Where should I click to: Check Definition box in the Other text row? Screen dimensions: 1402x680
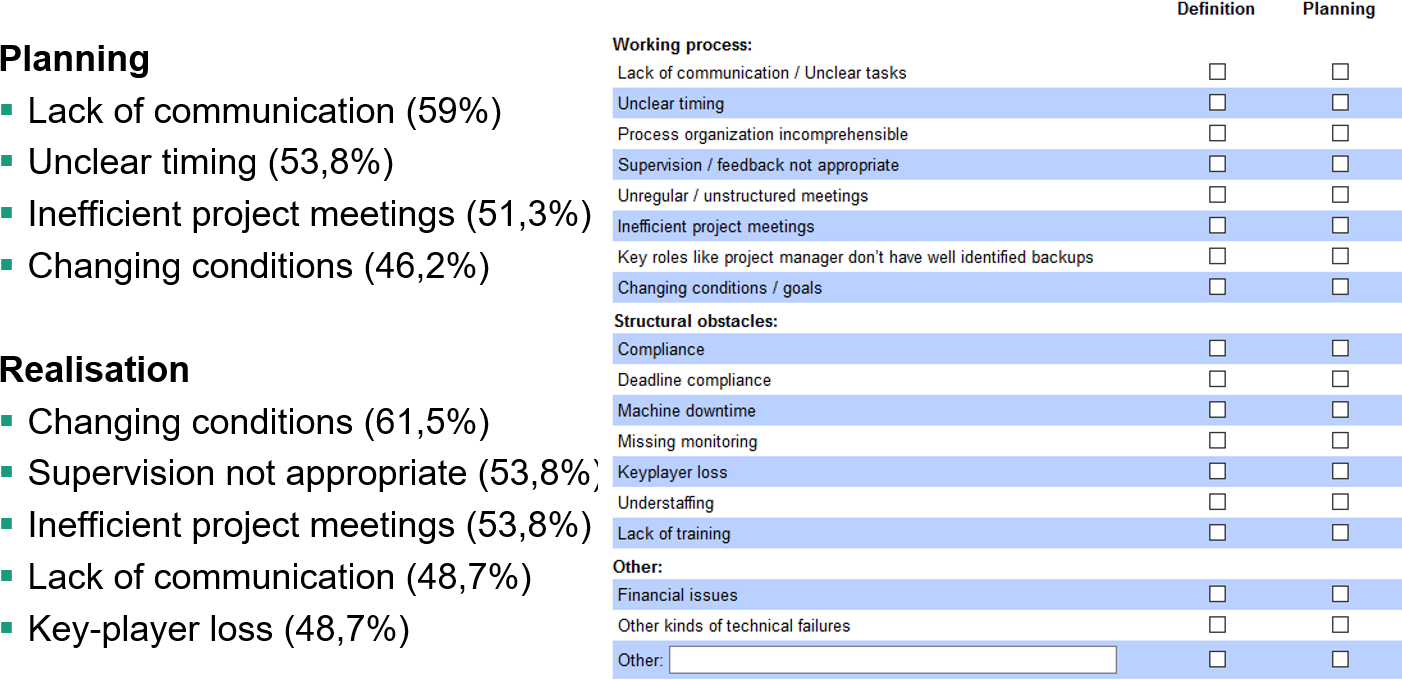click(1217, 659)
